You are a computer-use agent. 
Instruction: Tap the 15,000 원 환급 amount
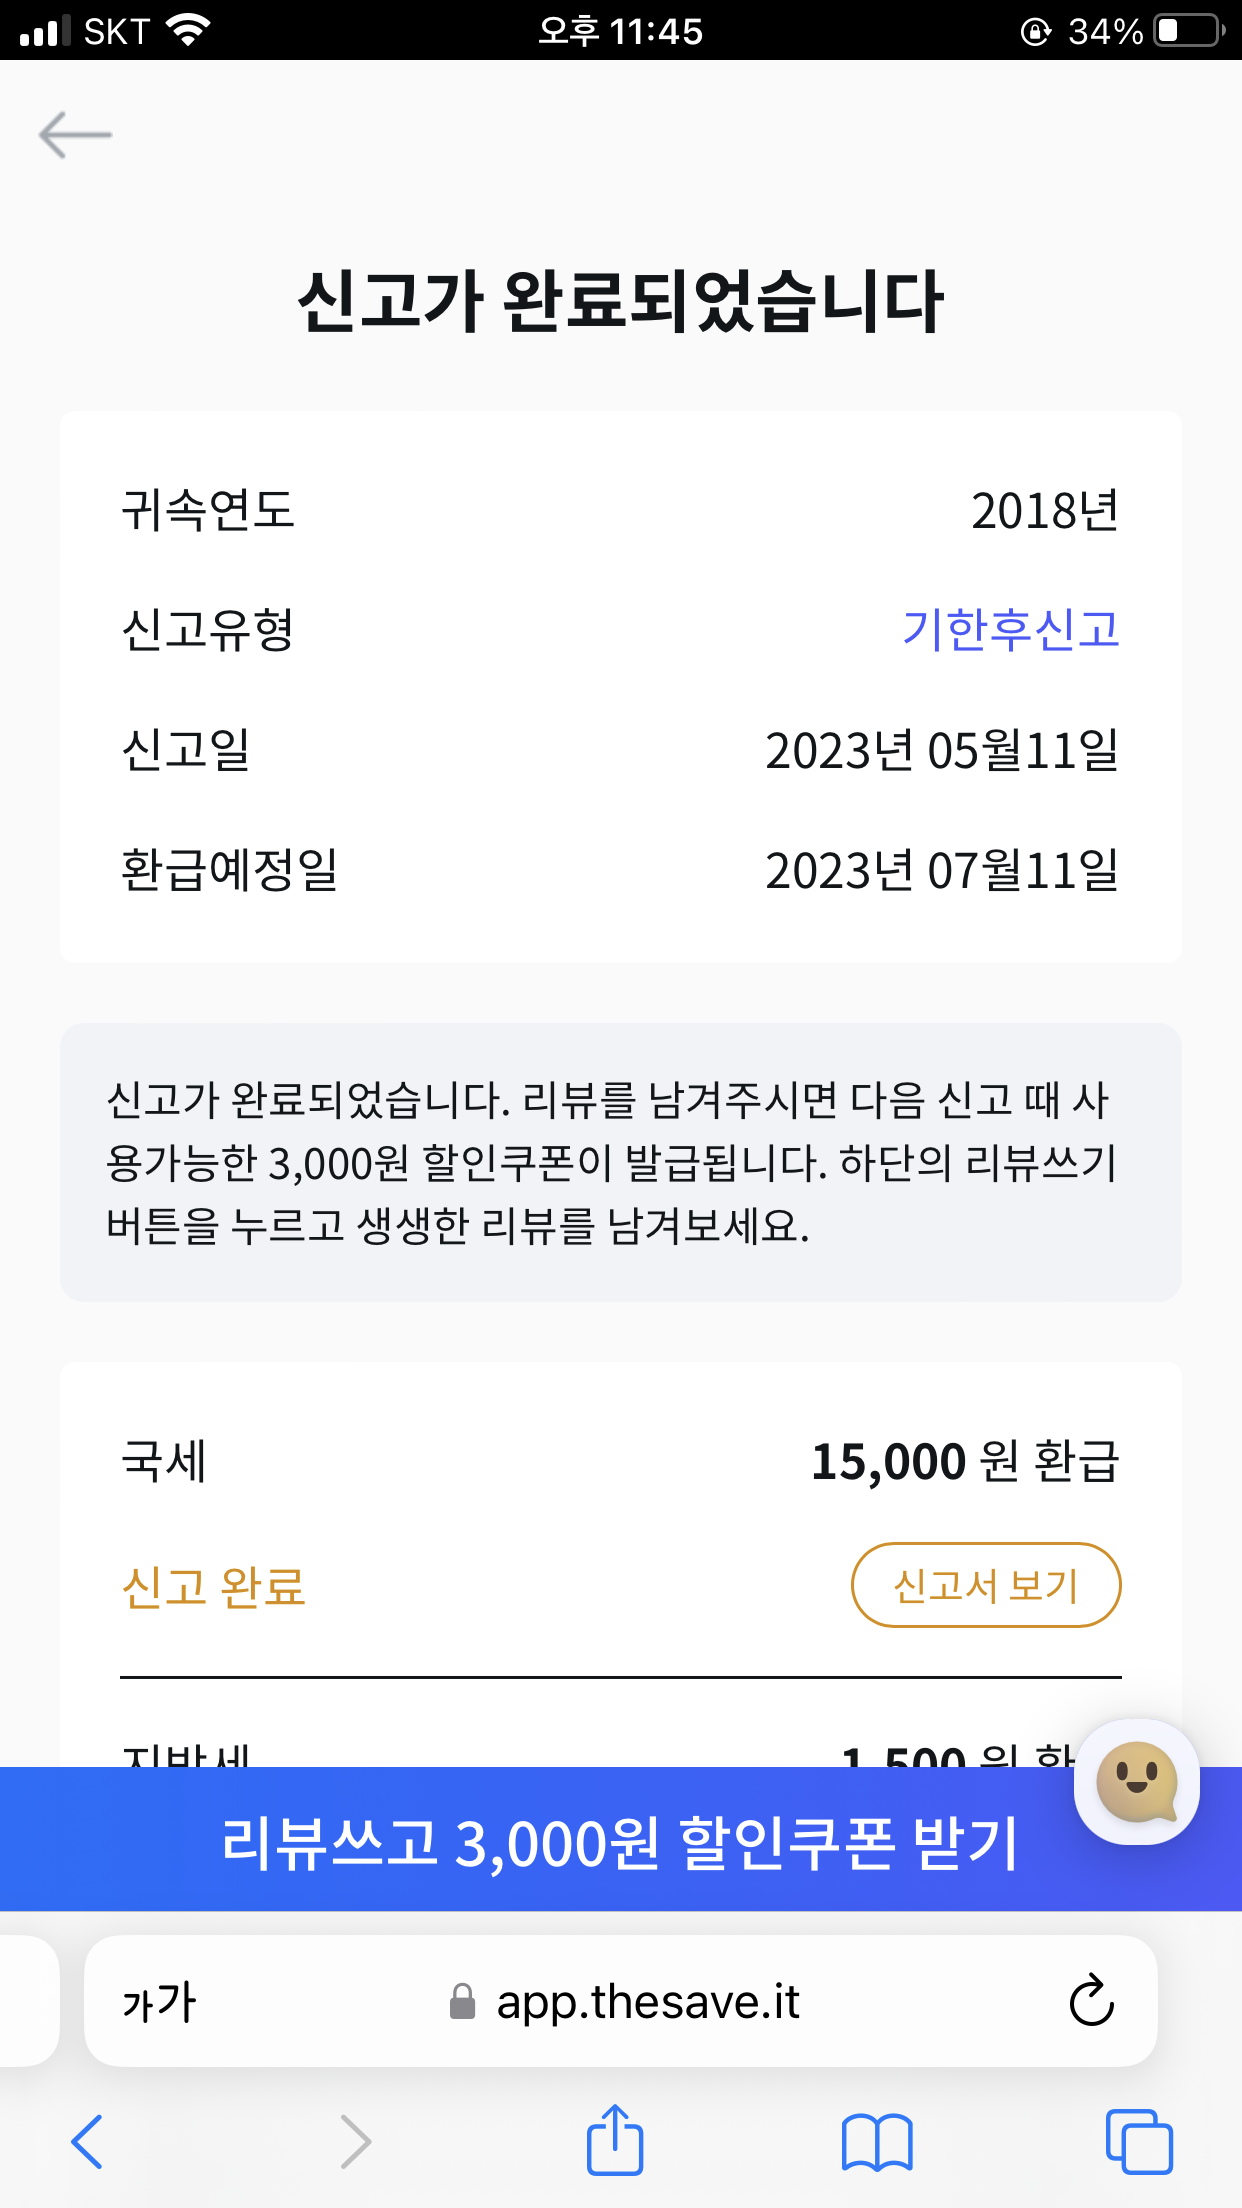coord(964,1461)
